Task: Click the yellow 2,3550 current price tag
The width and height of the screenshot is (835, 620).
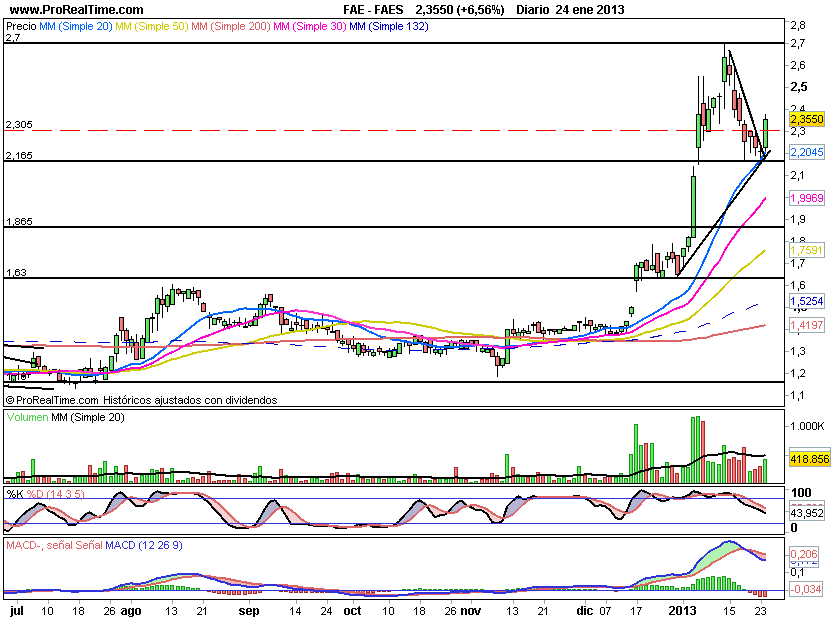Action: coord(806,119)
